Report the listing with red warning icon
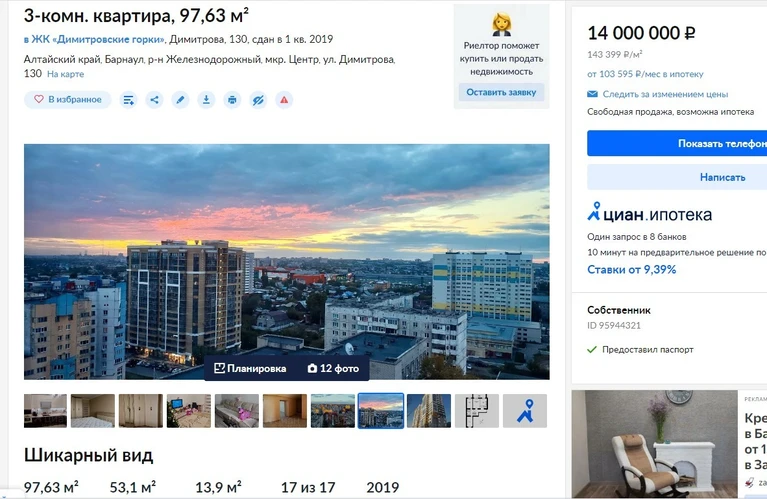The height and width of the screenshot is (499, 767). [284, 100]
